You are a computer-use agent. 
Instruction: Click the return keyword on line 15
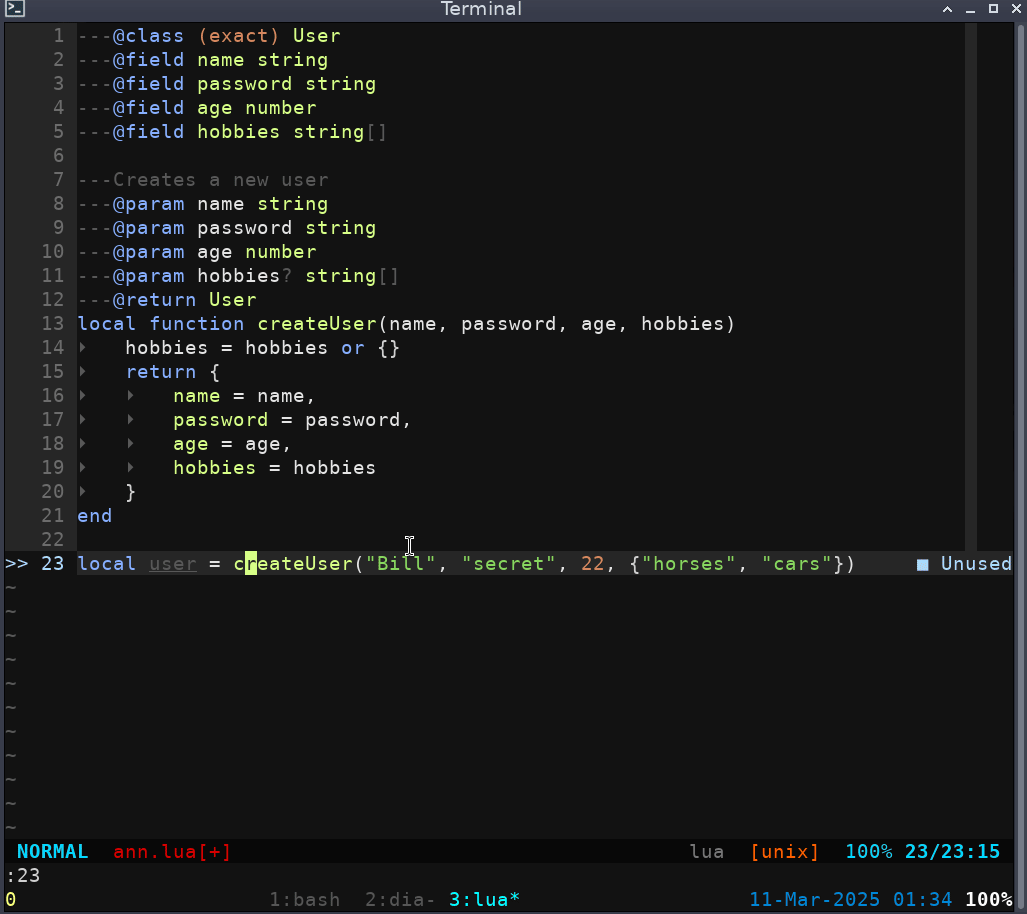coord(160,371)
